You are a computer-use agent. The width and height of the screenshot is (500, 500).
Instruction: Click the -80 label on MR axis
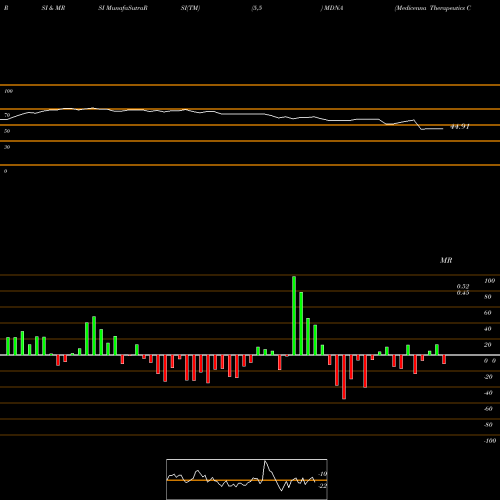pos(488,425)
